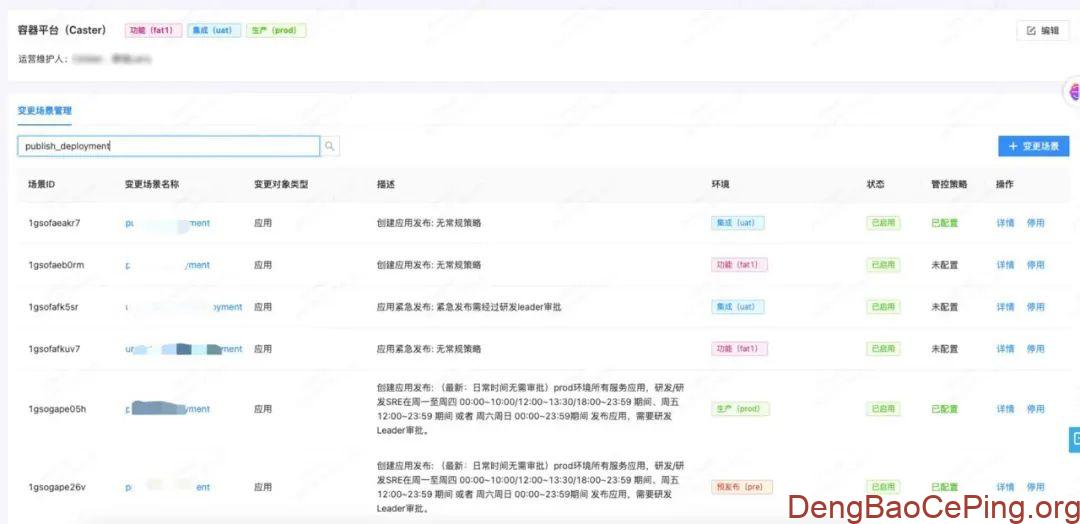1080x524 pixels.
Task: Click 功能 (fat1) tag in row 1gsofafkuv7
Action: (x=739, y=349)
